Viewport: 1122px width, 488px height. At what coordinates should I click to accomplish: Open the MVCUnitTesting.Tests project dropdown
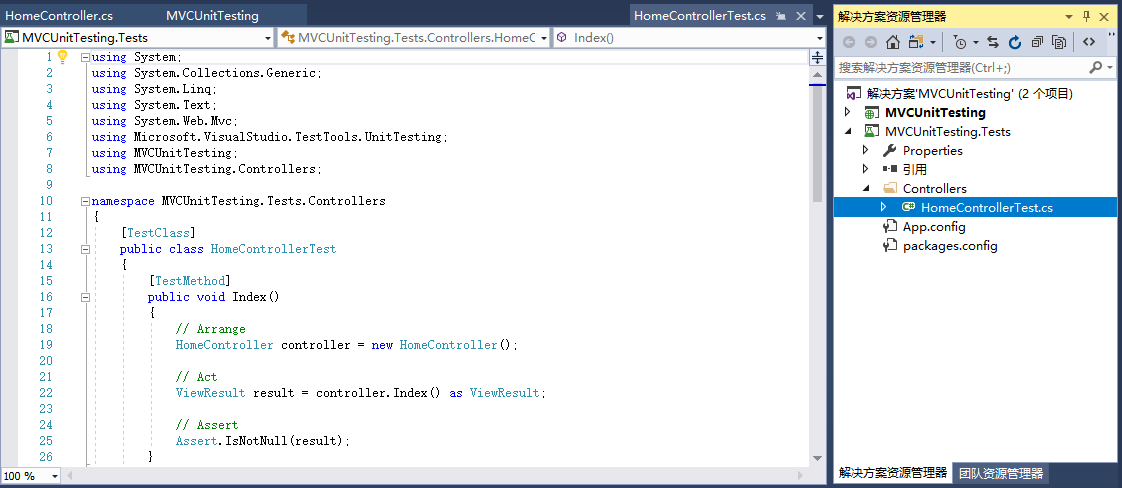point(267,37)
